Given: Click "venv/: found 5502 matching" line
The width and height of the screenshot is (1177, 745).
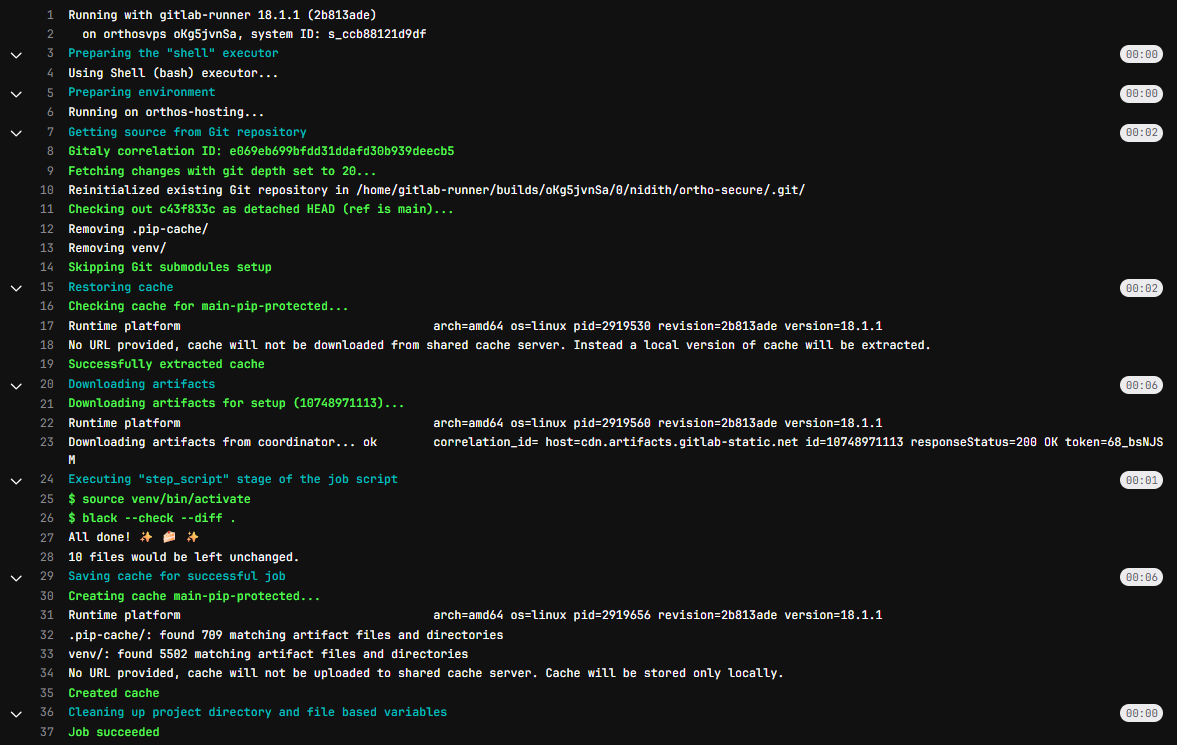Looking at the screenshot, I should (x=268, y=653).
